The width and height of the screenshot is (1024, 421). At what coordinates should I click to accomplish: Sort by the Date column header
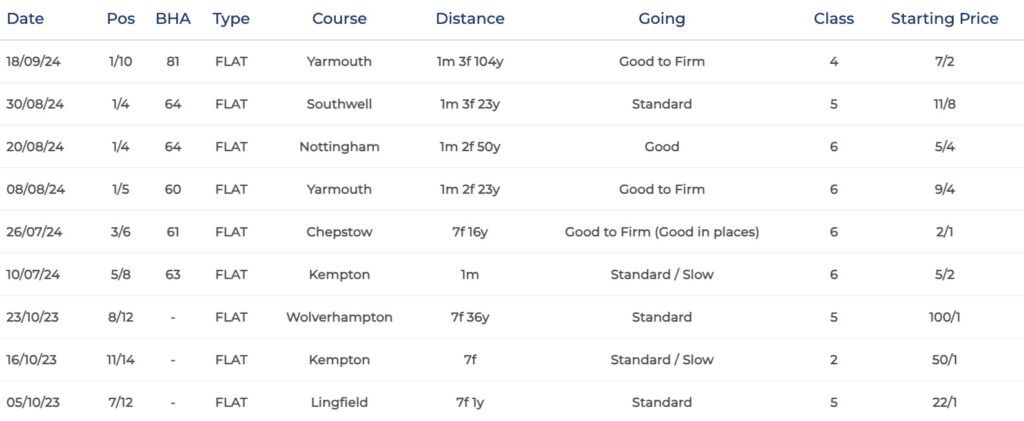[x=25, y=19]
